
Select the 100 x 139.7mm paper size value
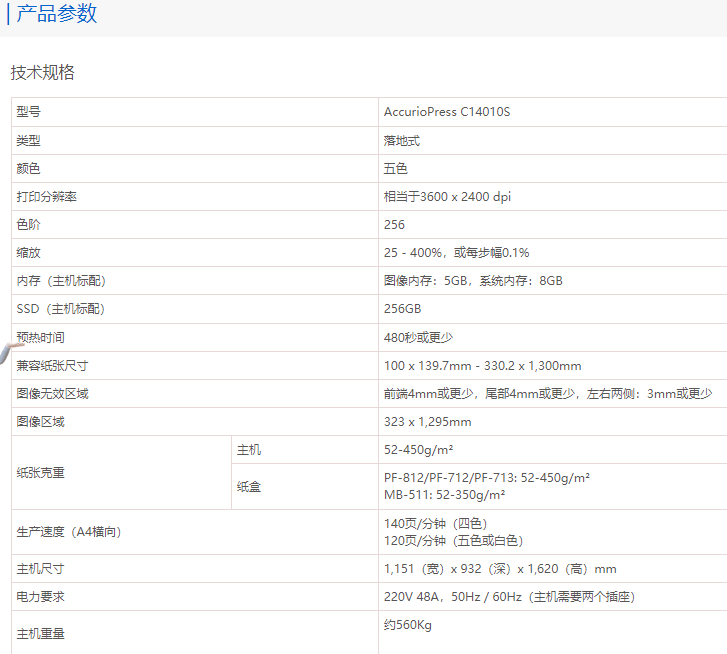coord(483,366)
